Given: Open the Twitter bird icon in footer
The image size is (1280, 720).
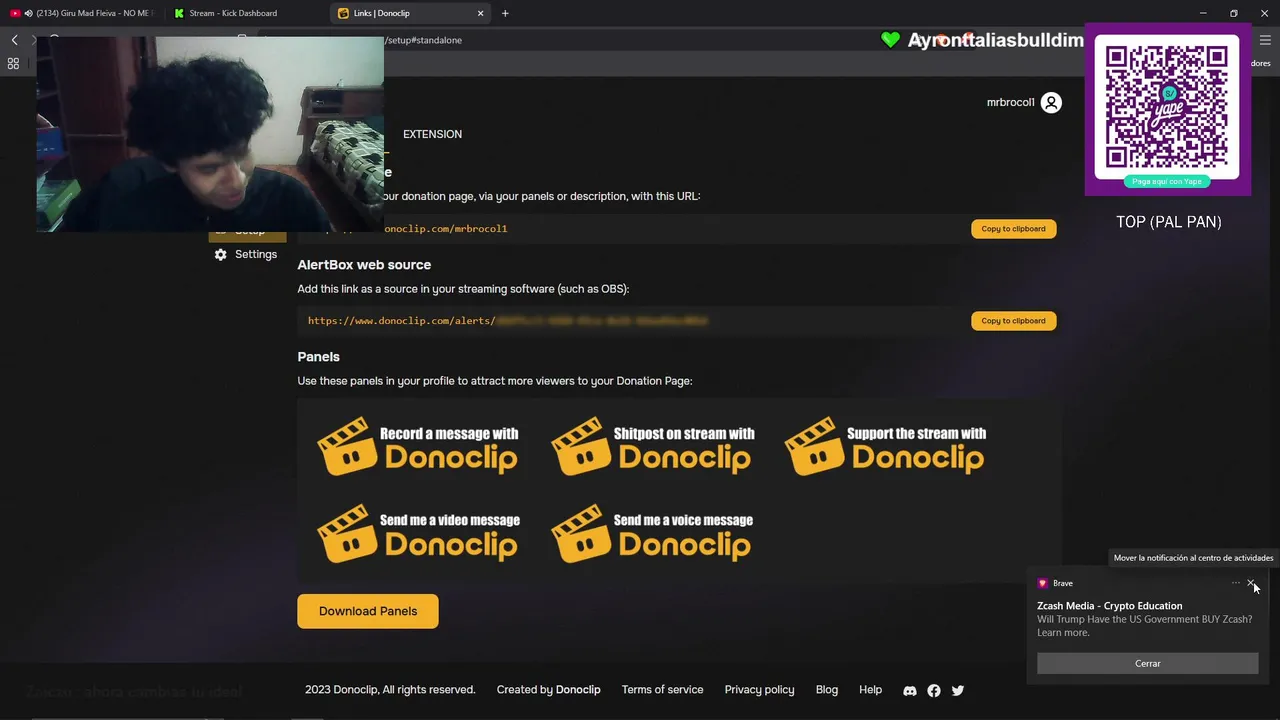Looking at the screenshot, I should pos(958,691).
